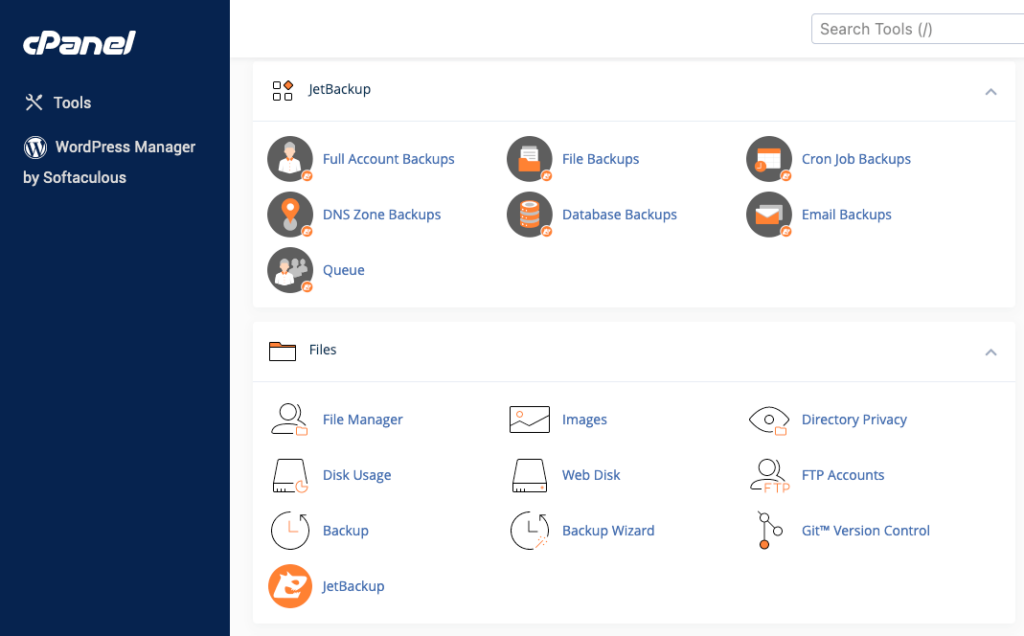Open Tools in the sidebar
The image size is (1024, 636).
point(72,103)
